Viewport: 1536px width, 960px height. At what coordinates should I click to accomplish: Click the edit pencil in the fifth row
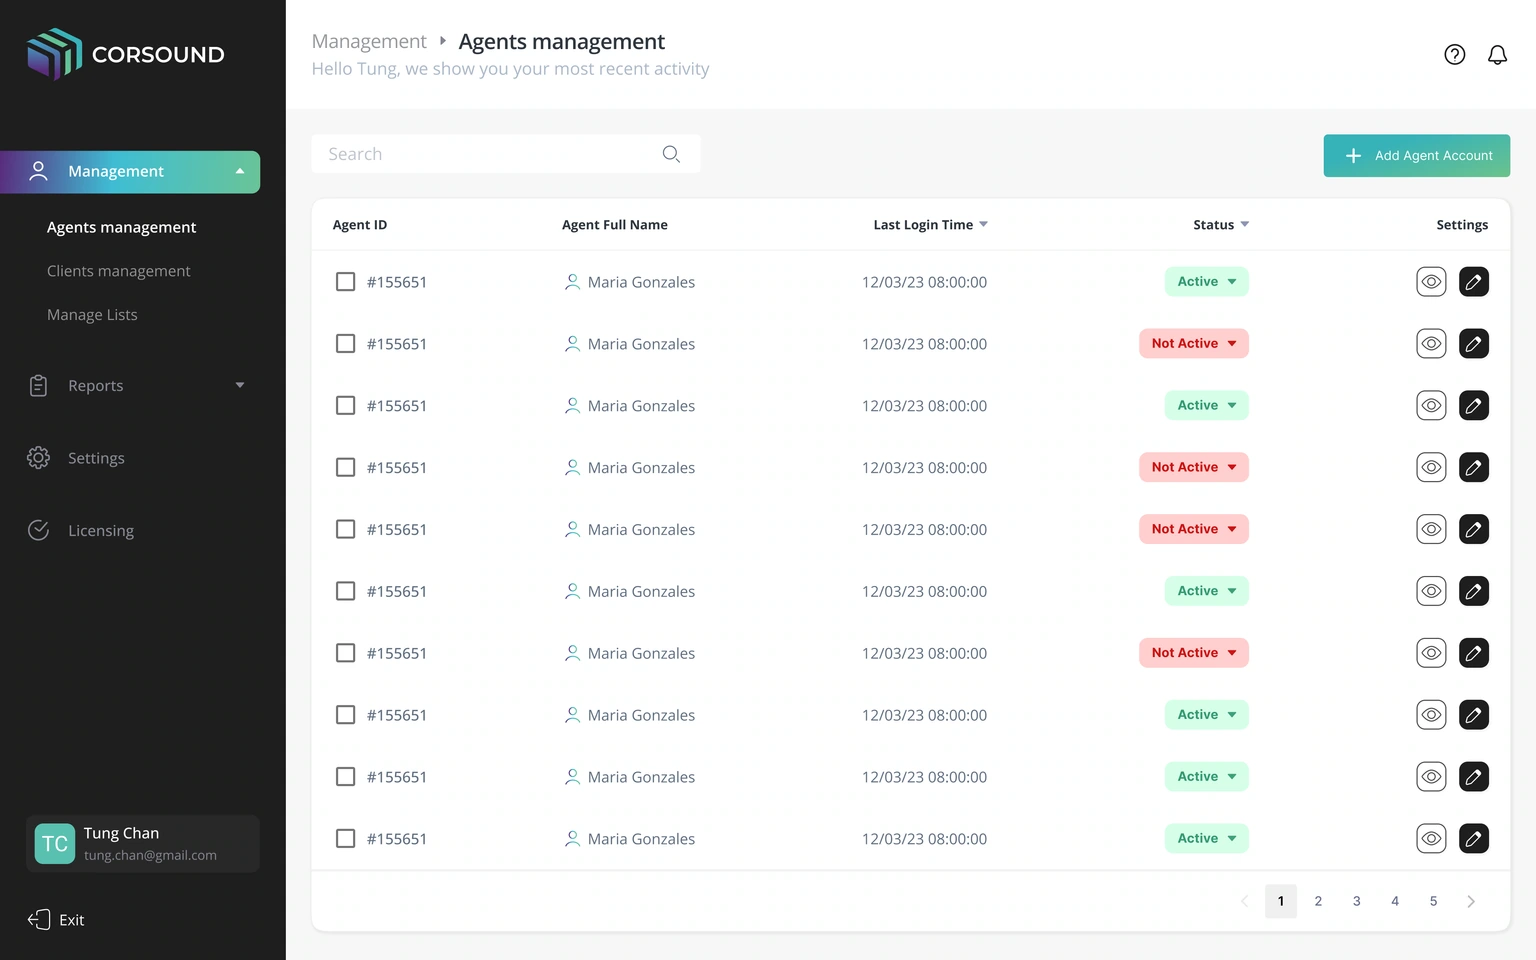(1474, 529)
